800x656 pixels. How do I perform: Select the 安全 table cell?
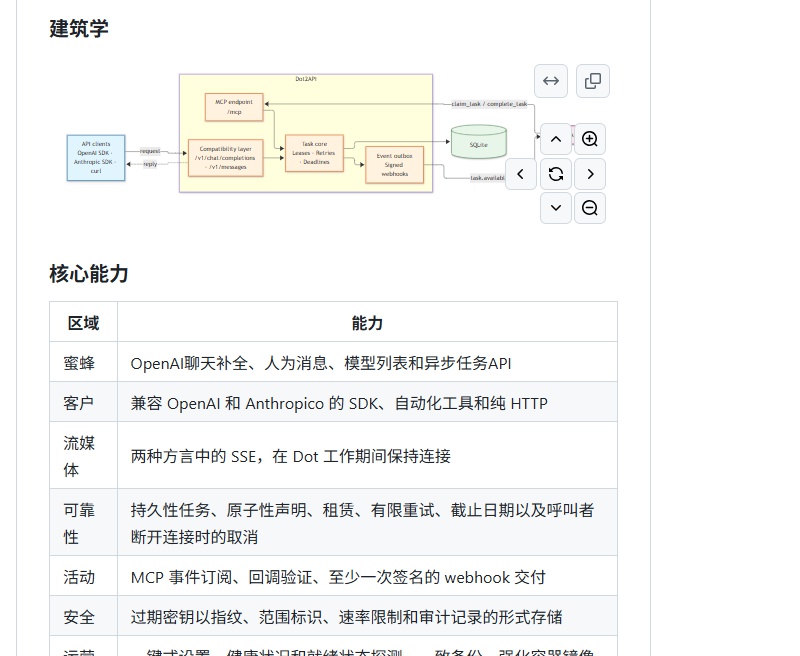pos(84,616)
